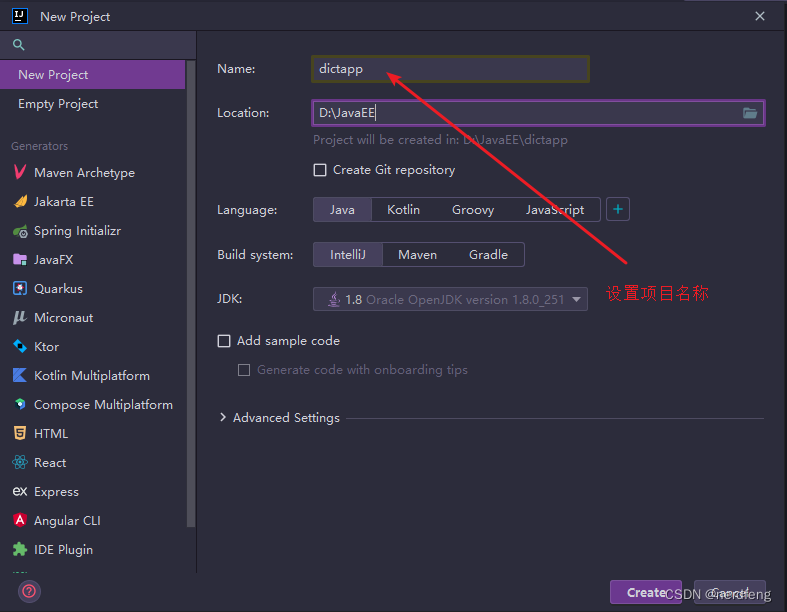Click the Compose Multiplatform icon
Viewport: 787px width, 612px height.
(x=20, y=404)
